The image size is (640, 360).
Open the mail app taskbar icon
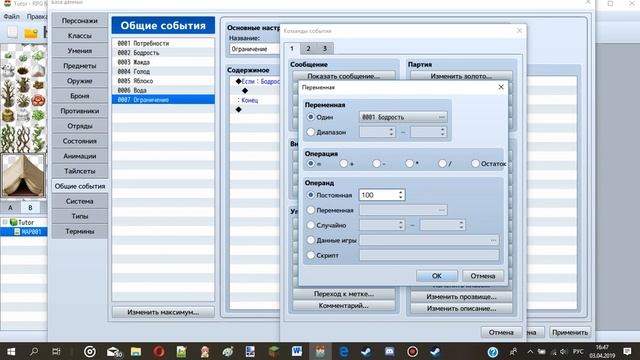click(x=113, y=351)
